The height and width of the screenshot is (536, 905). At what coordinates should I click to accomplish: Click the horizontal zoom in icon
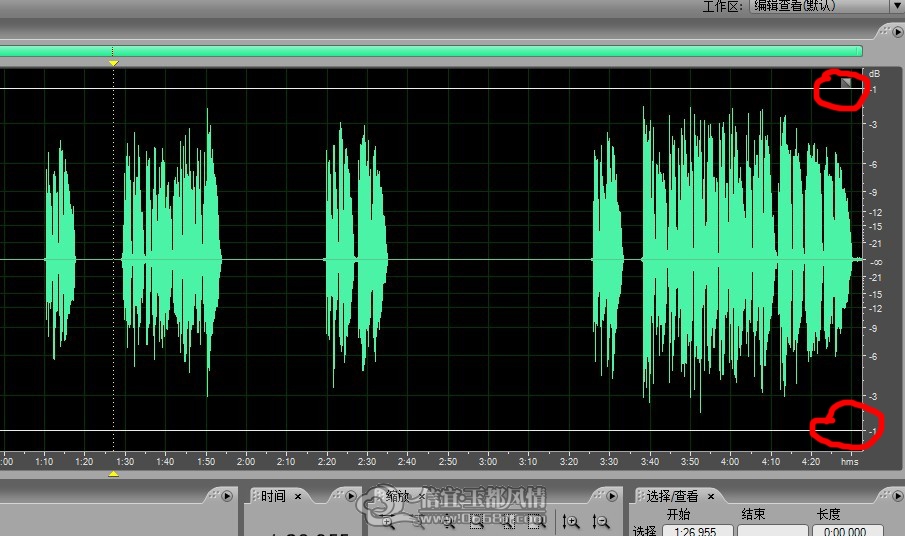click(388, 522)
